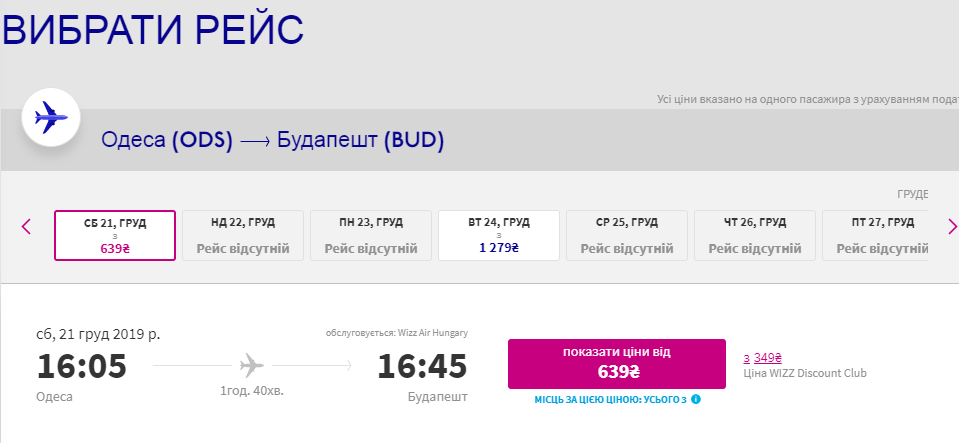Image resolution: width=959 pixels, height=443 pixels.
Task: Click the seats-at-this-price notice text
Action: [610, 400]
